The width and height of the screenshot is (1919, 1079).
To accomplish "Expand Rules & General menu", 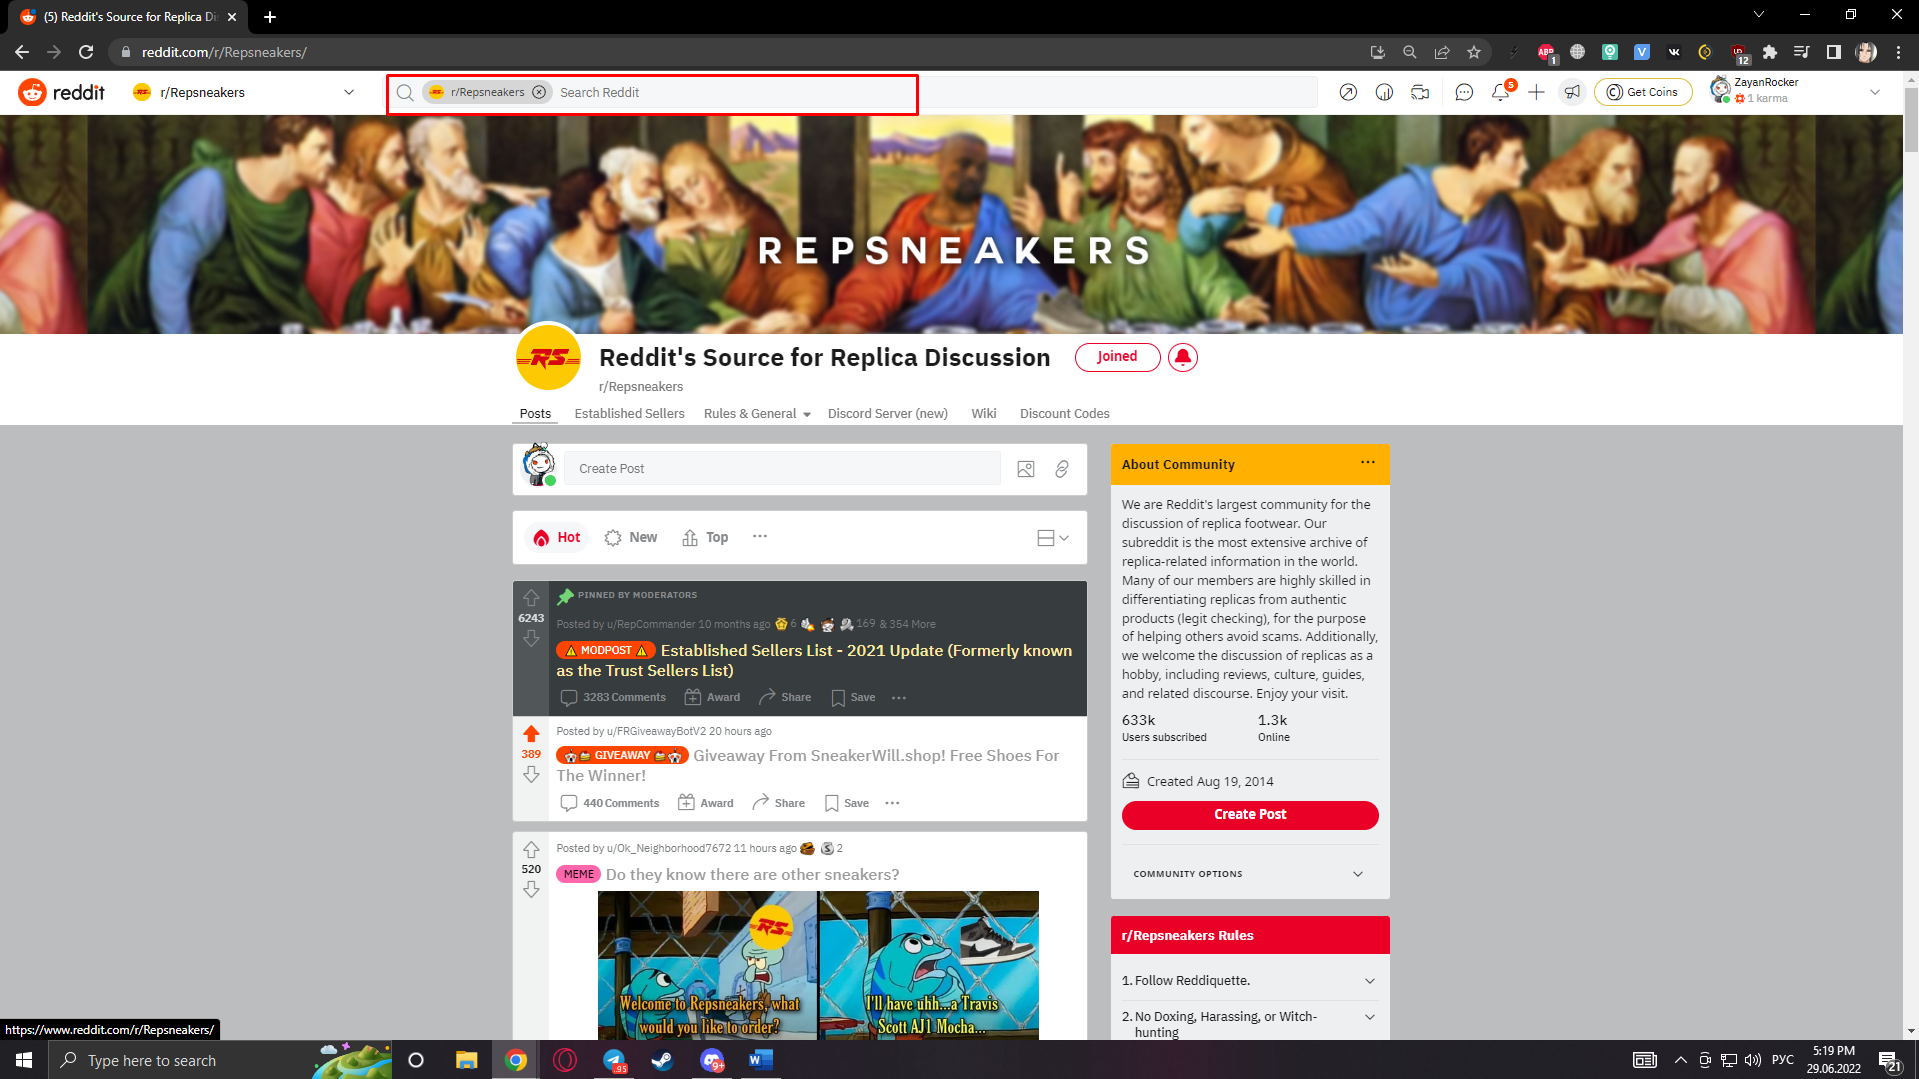I will [757, 414].
